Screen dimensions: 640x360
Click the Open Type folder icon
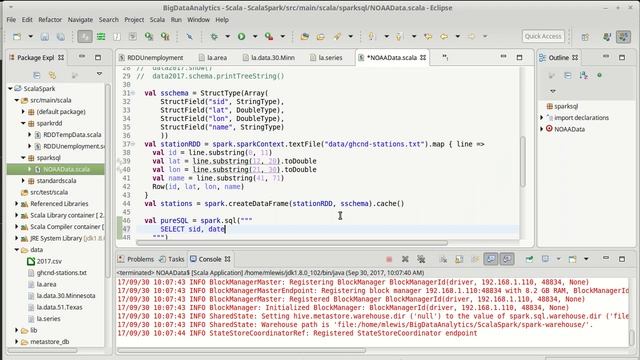point(304,36)
